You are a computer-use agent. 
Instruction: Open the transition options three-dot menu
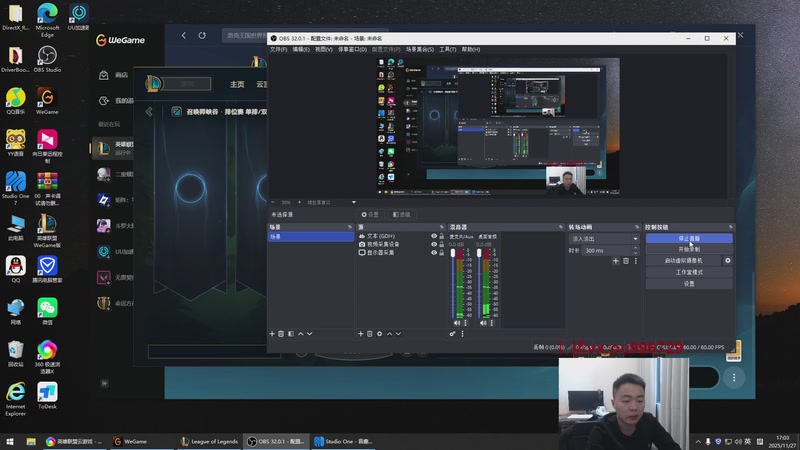(636, 261)
